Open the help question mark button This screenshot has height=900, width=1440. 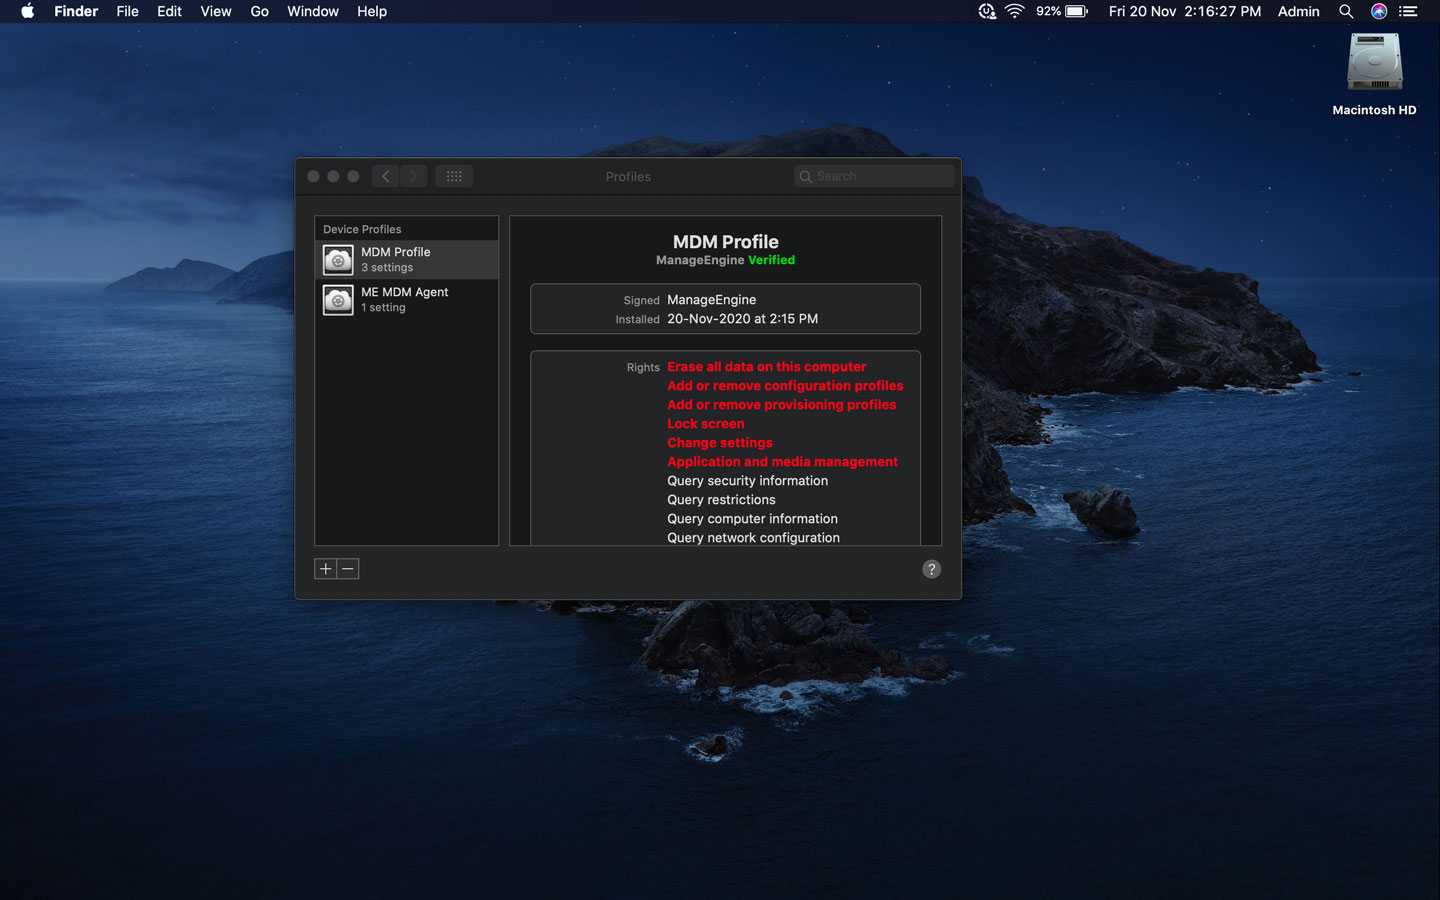click(931, 569)
